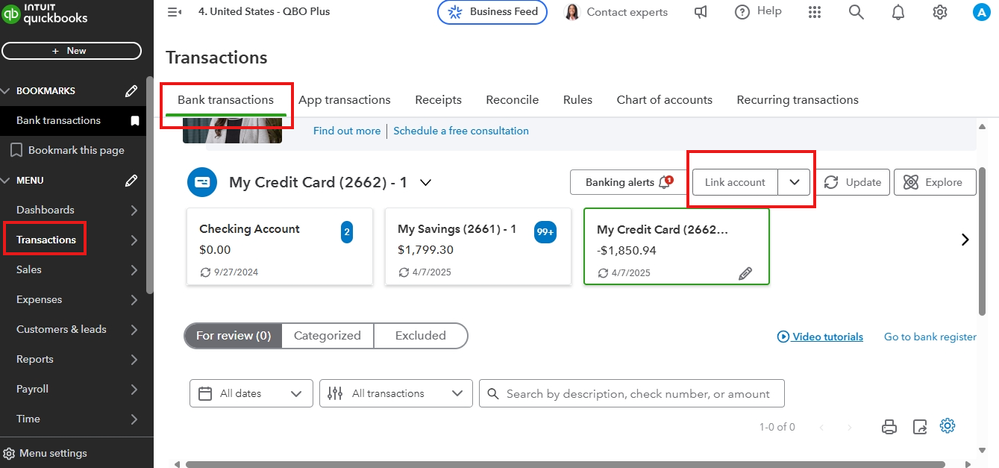Click the Find out more link

point(347,131)
